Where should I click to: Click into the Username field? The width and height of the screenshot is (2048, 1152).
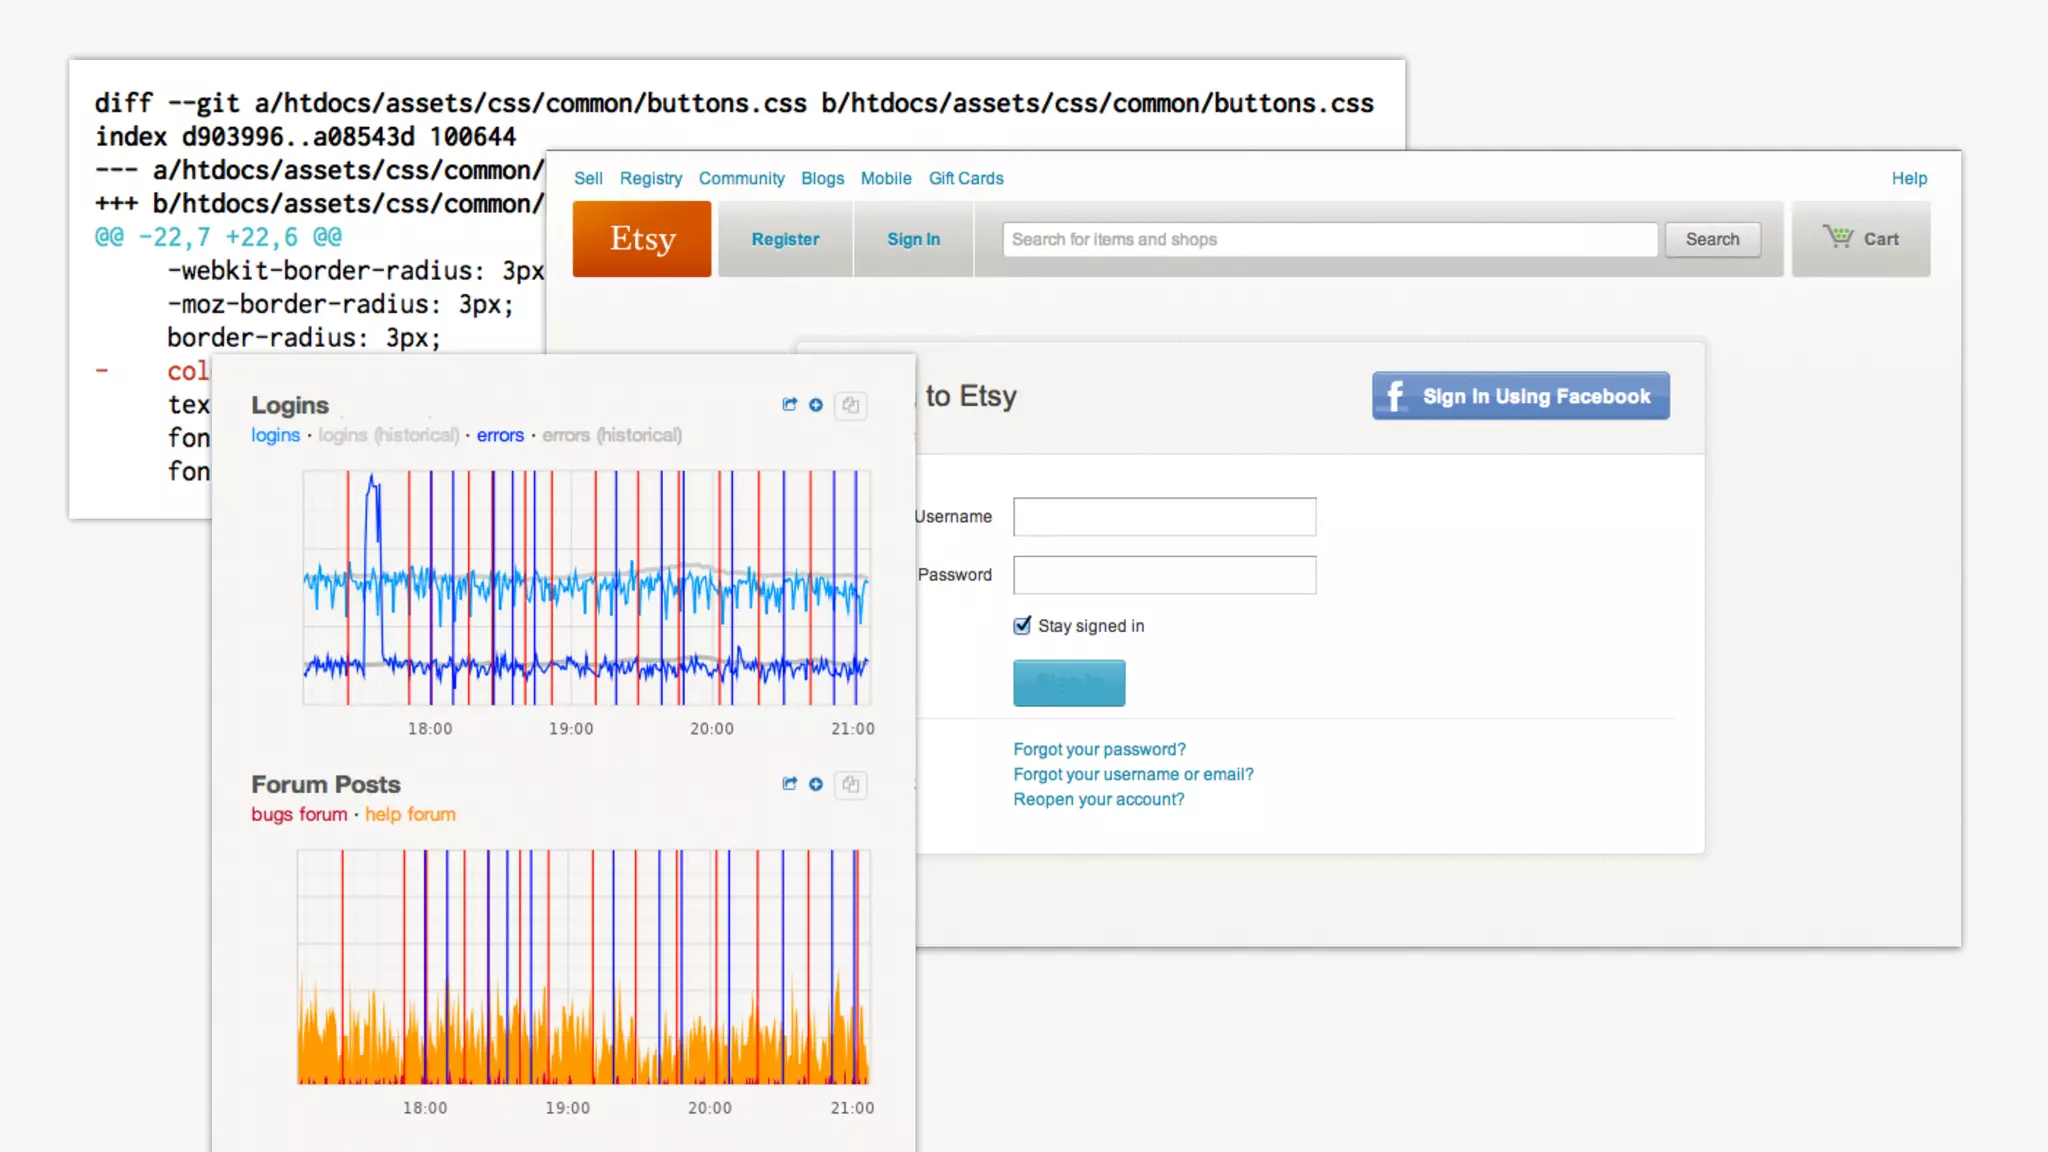pyautogui.click(x=1164, y=517)
